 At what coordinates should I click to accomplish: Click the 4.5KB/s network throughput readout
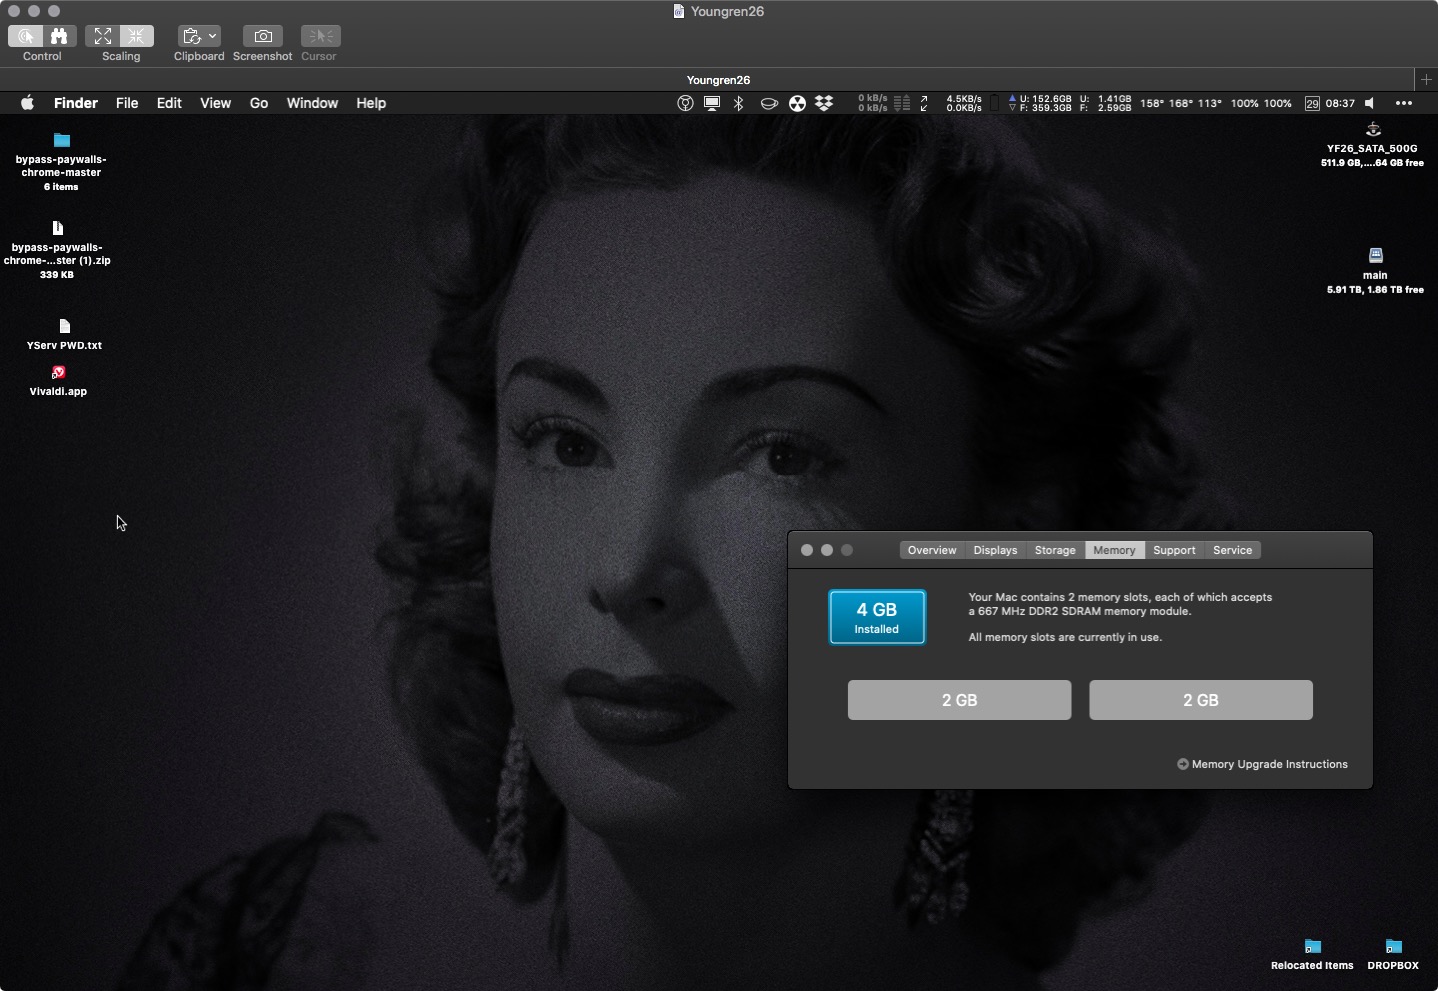pos(964,103)
